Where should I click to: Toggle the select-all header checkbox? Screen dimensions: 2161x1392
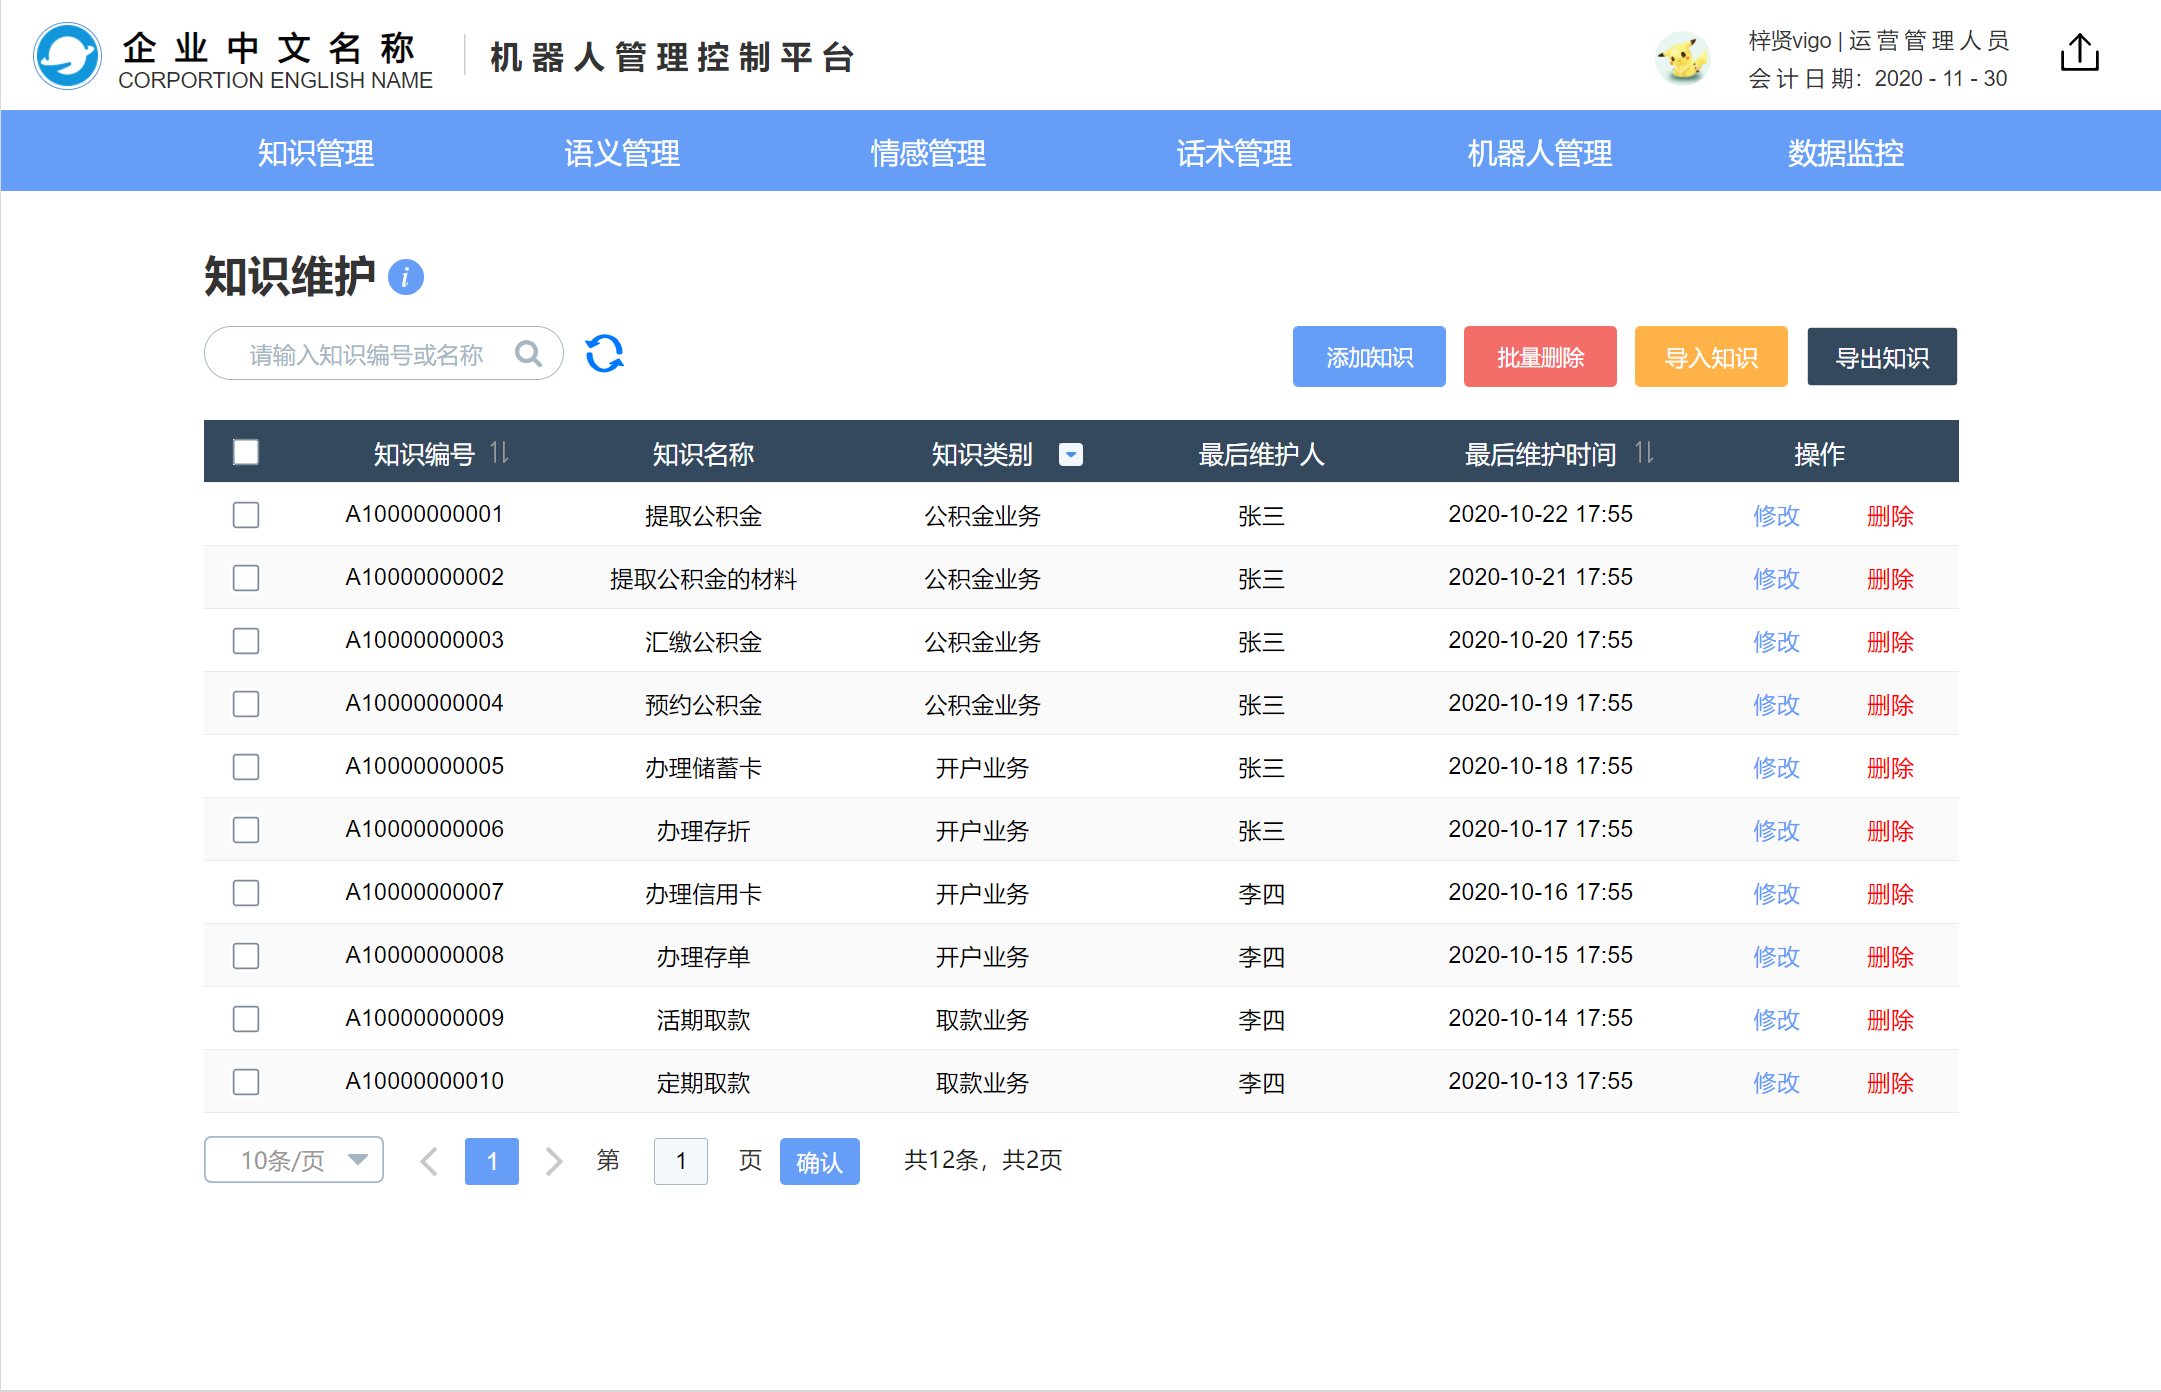click(x=246, y=453)
